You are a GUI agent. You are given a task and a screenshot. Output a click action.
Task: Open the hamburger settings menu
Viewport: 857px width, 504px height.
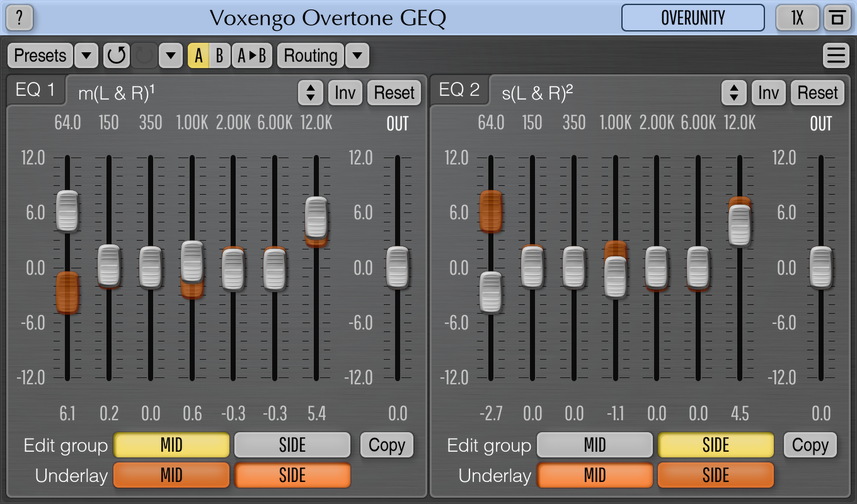pyautogui.click(x=835, y=56)
